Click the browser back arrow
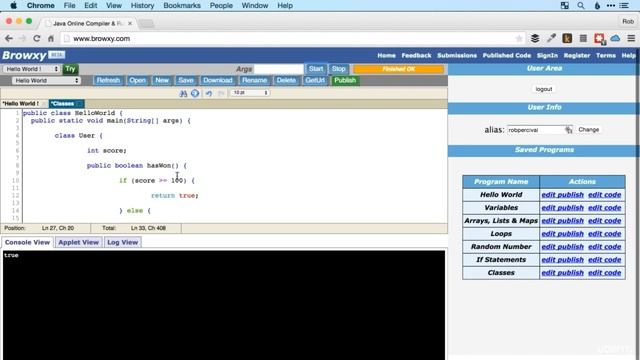Viewport: 640px width, 360px height. click(9, 38)
